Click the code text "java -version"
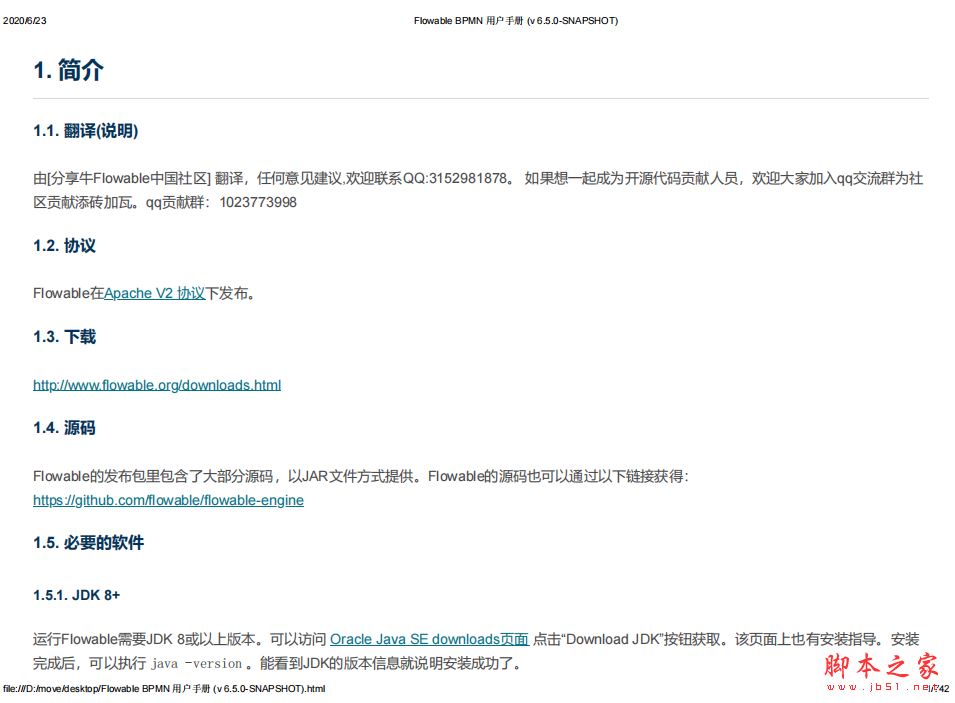 tap(196, 663)
